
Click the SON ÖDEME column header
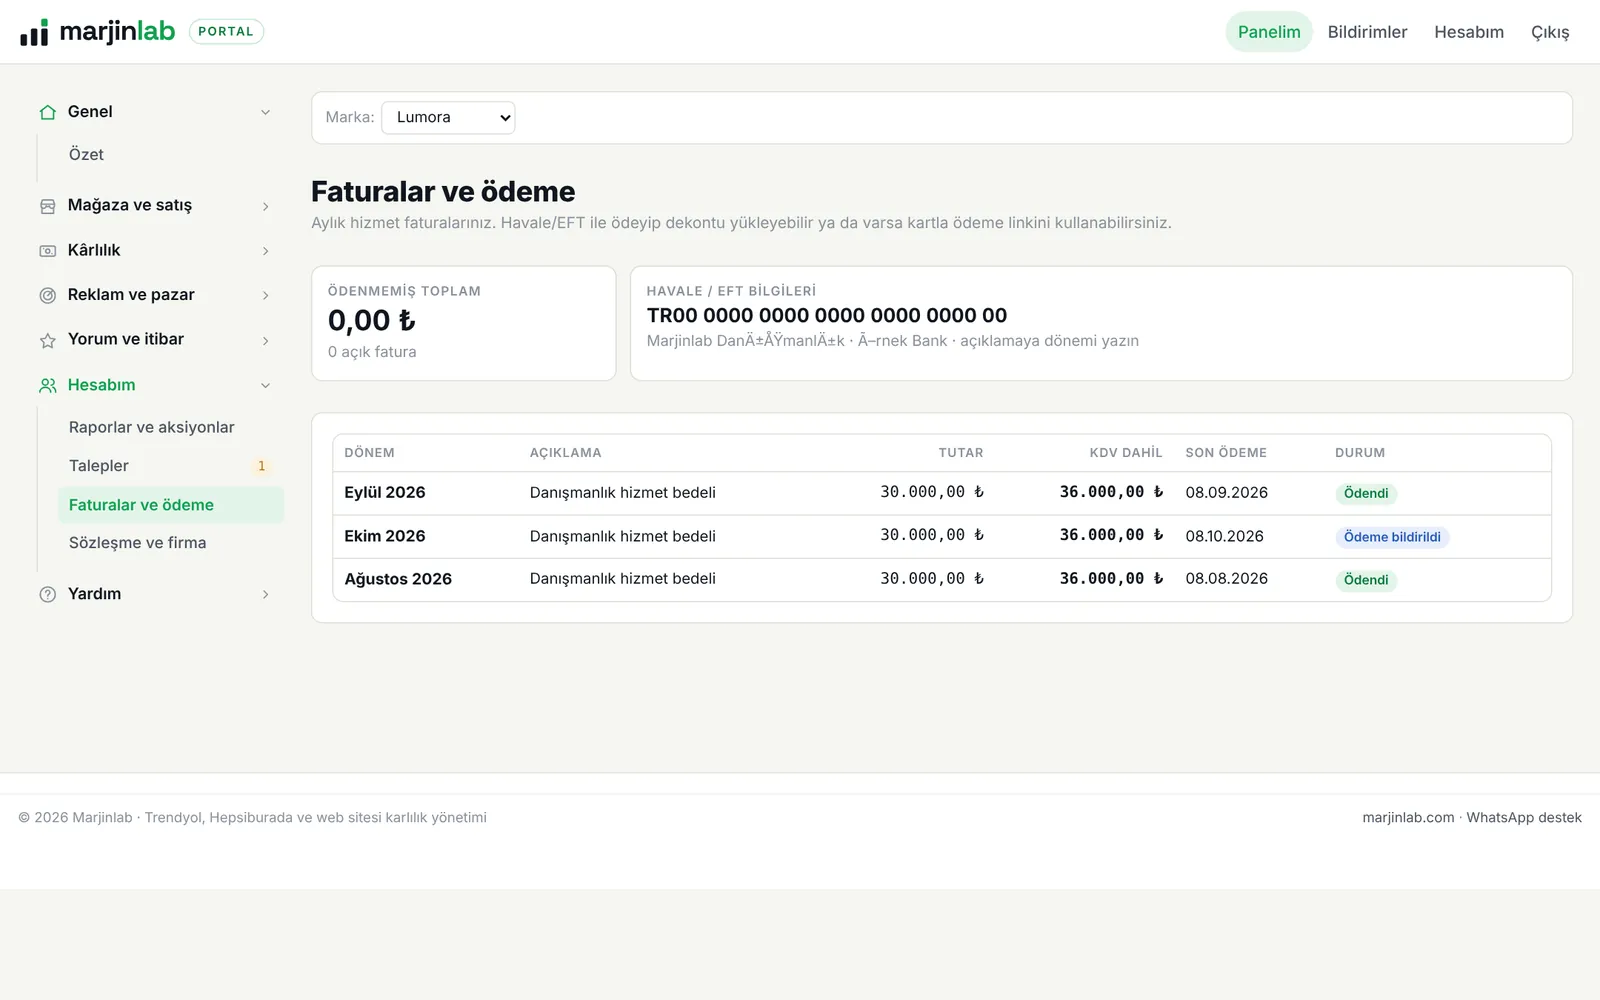tap(1226, 453)
